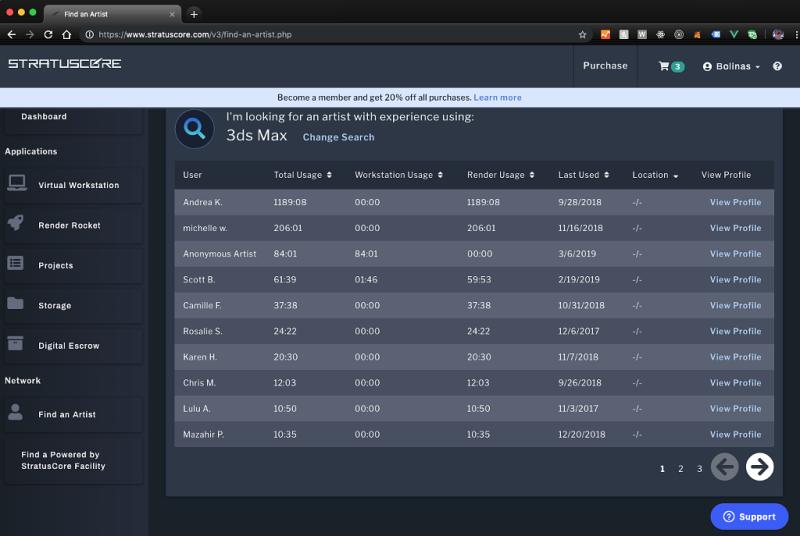Open the Purchase menu item
The height and width of the screenshot is (536, 800).
click(x=605, y=66)
